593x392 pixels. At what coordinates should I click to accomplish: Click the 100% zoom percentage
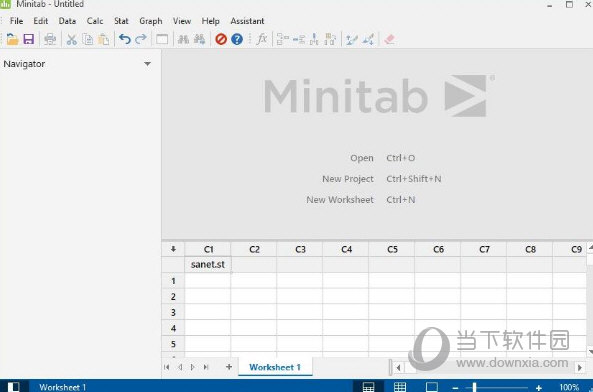(569, 387)
